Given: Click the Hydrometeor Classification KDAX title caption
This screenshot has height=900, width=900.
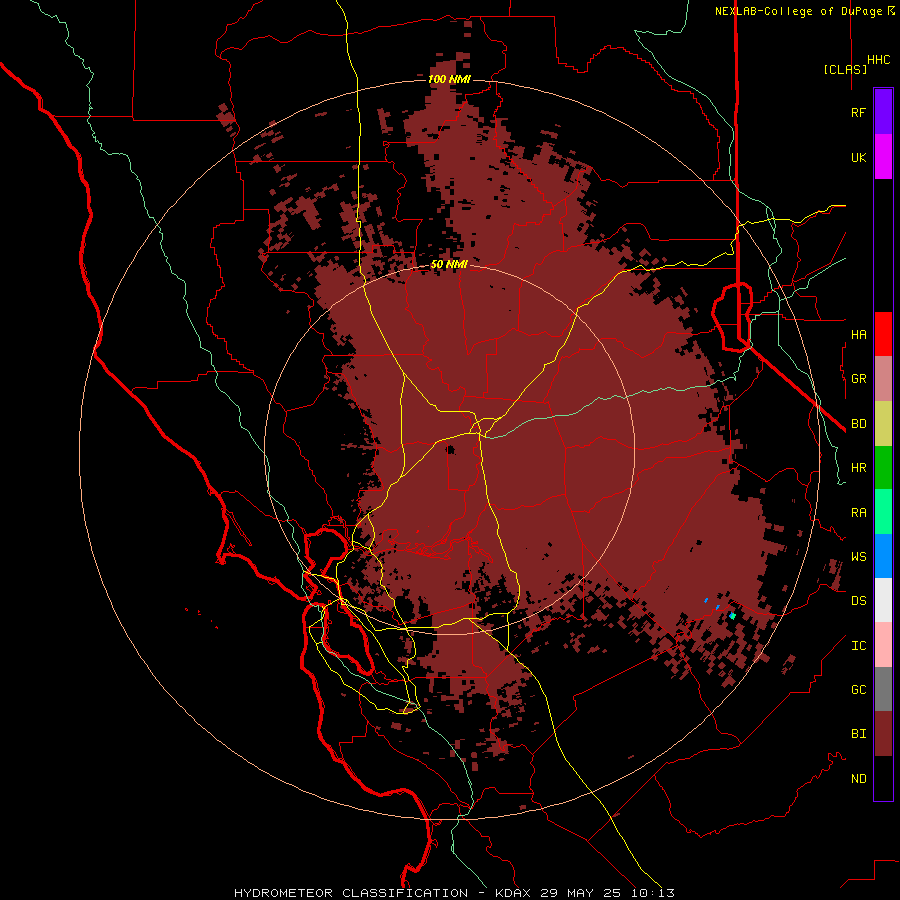Looking at the screenshot, I should pyautogui.click(x=454, y=893).
